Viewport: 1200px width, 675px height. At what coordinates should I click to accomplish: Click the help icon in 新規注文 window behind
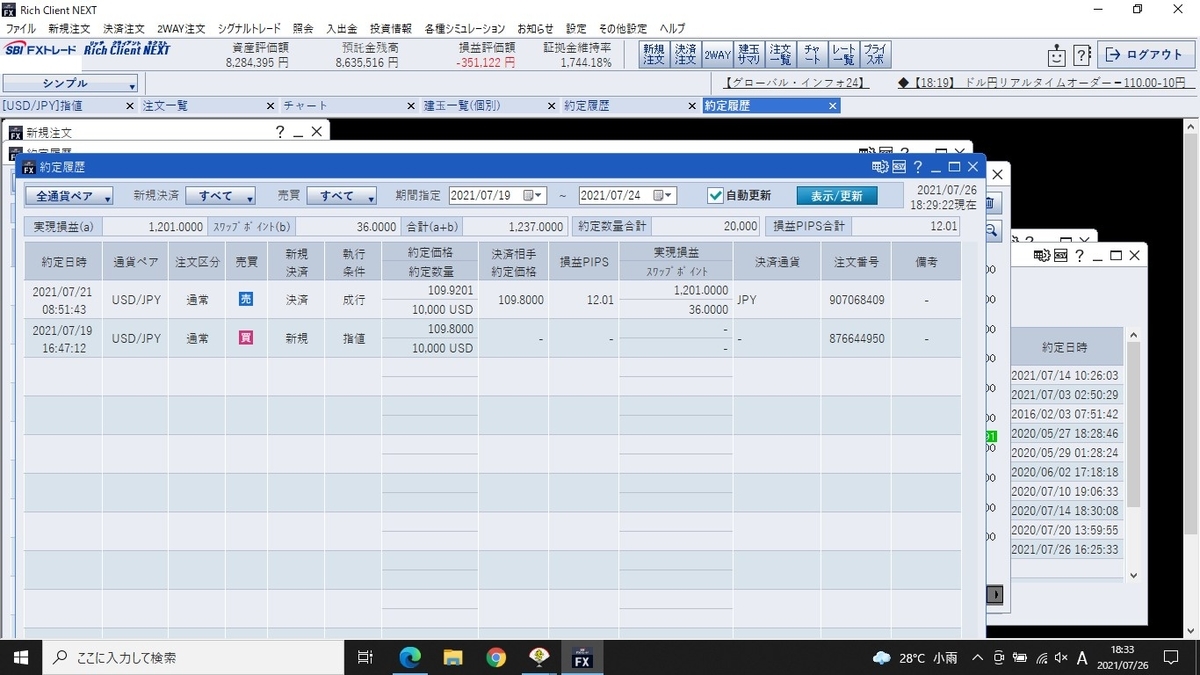tap(280, 131)
